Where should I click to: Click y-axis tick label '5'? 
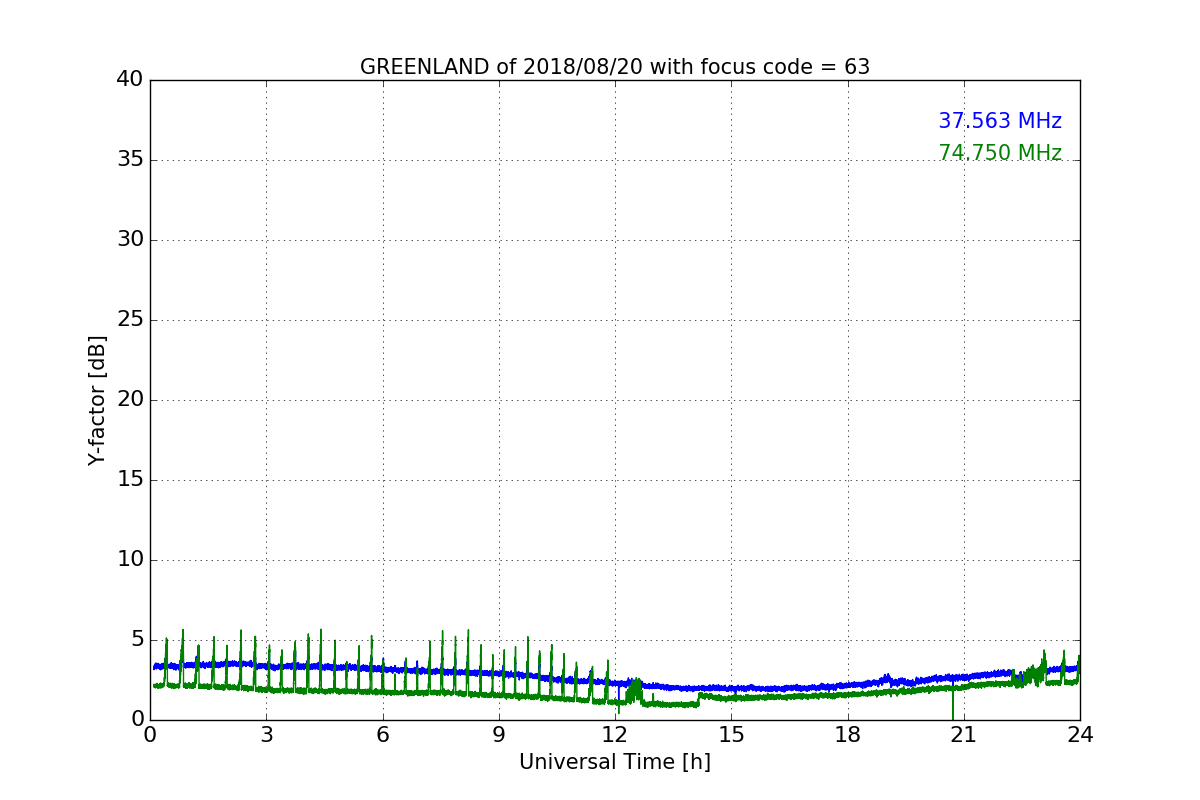[136, 640]
